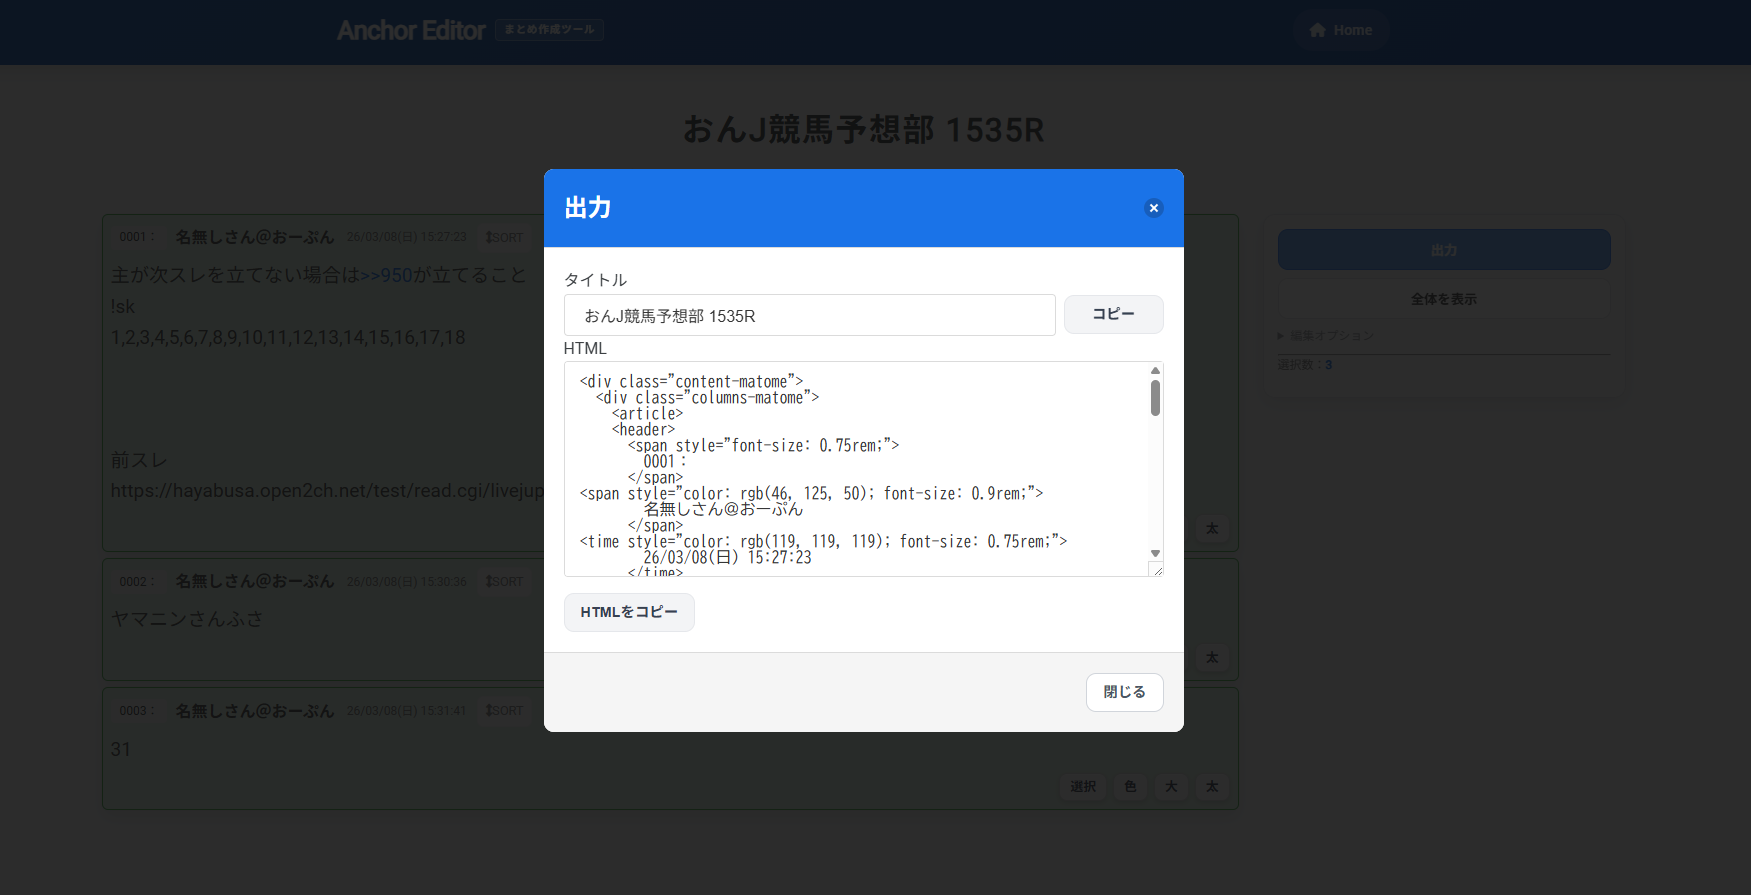Focus the タイトル text field
Image resolution: width=1751 pixels, height=895 pixels.
(809, 316)
